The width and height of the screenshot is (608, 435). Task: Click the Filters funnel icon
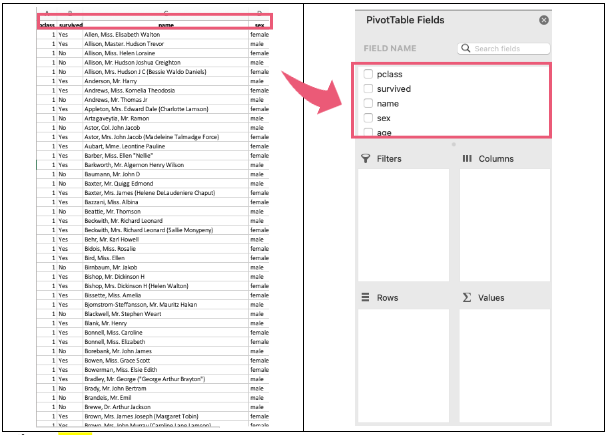(366, 159)
